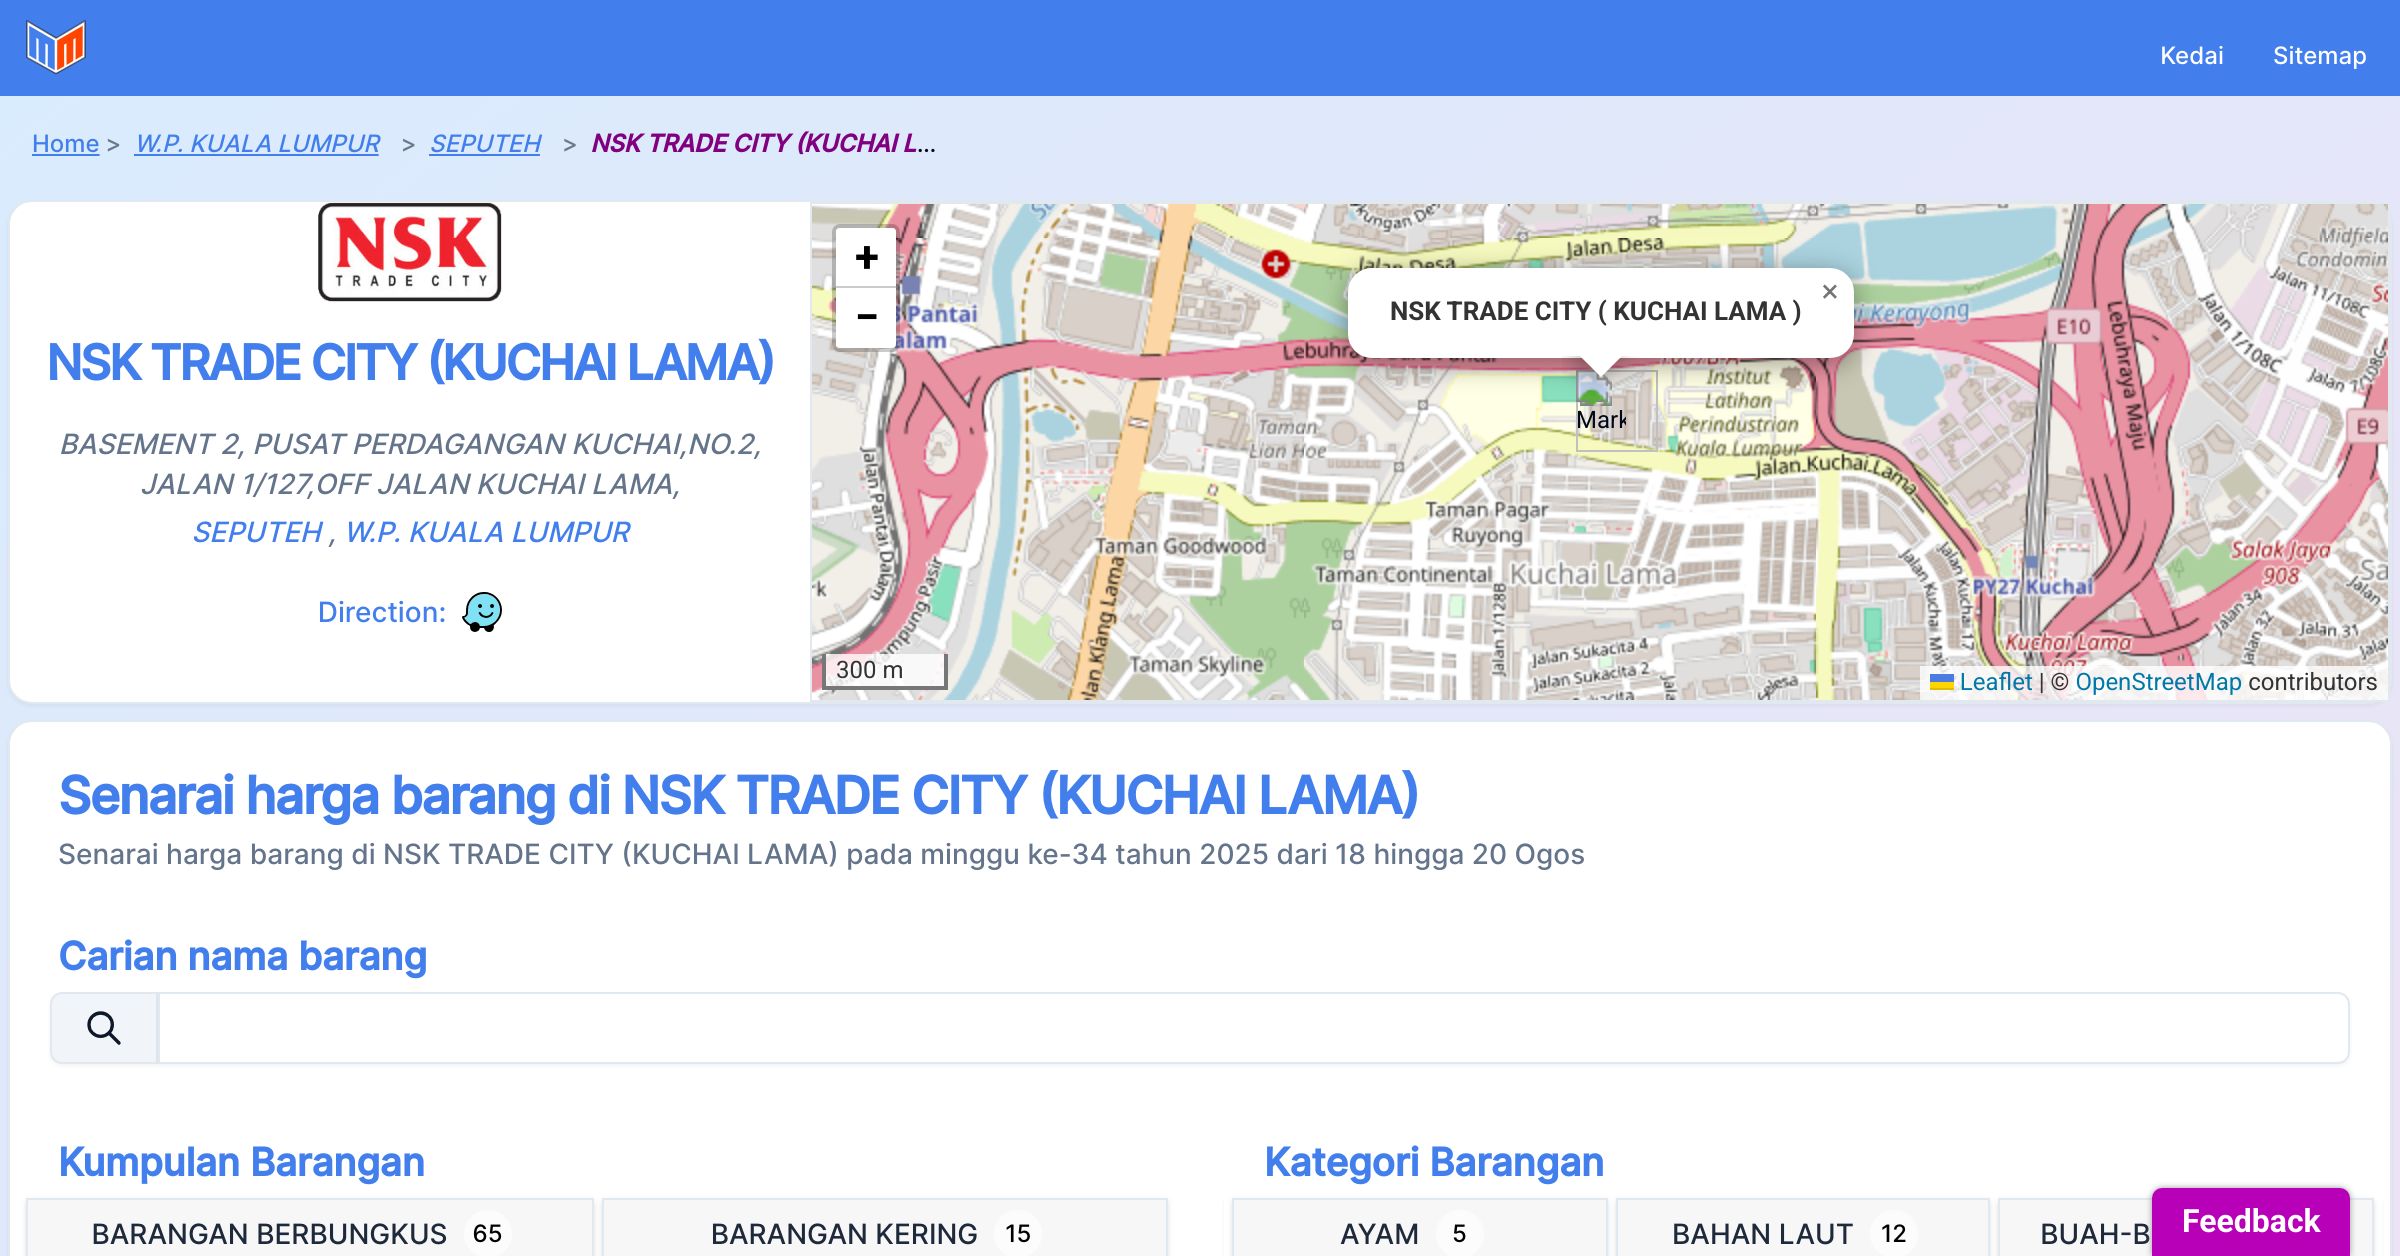
Task: Click the NSK Trade City logo image
Action: pos(410,252)
